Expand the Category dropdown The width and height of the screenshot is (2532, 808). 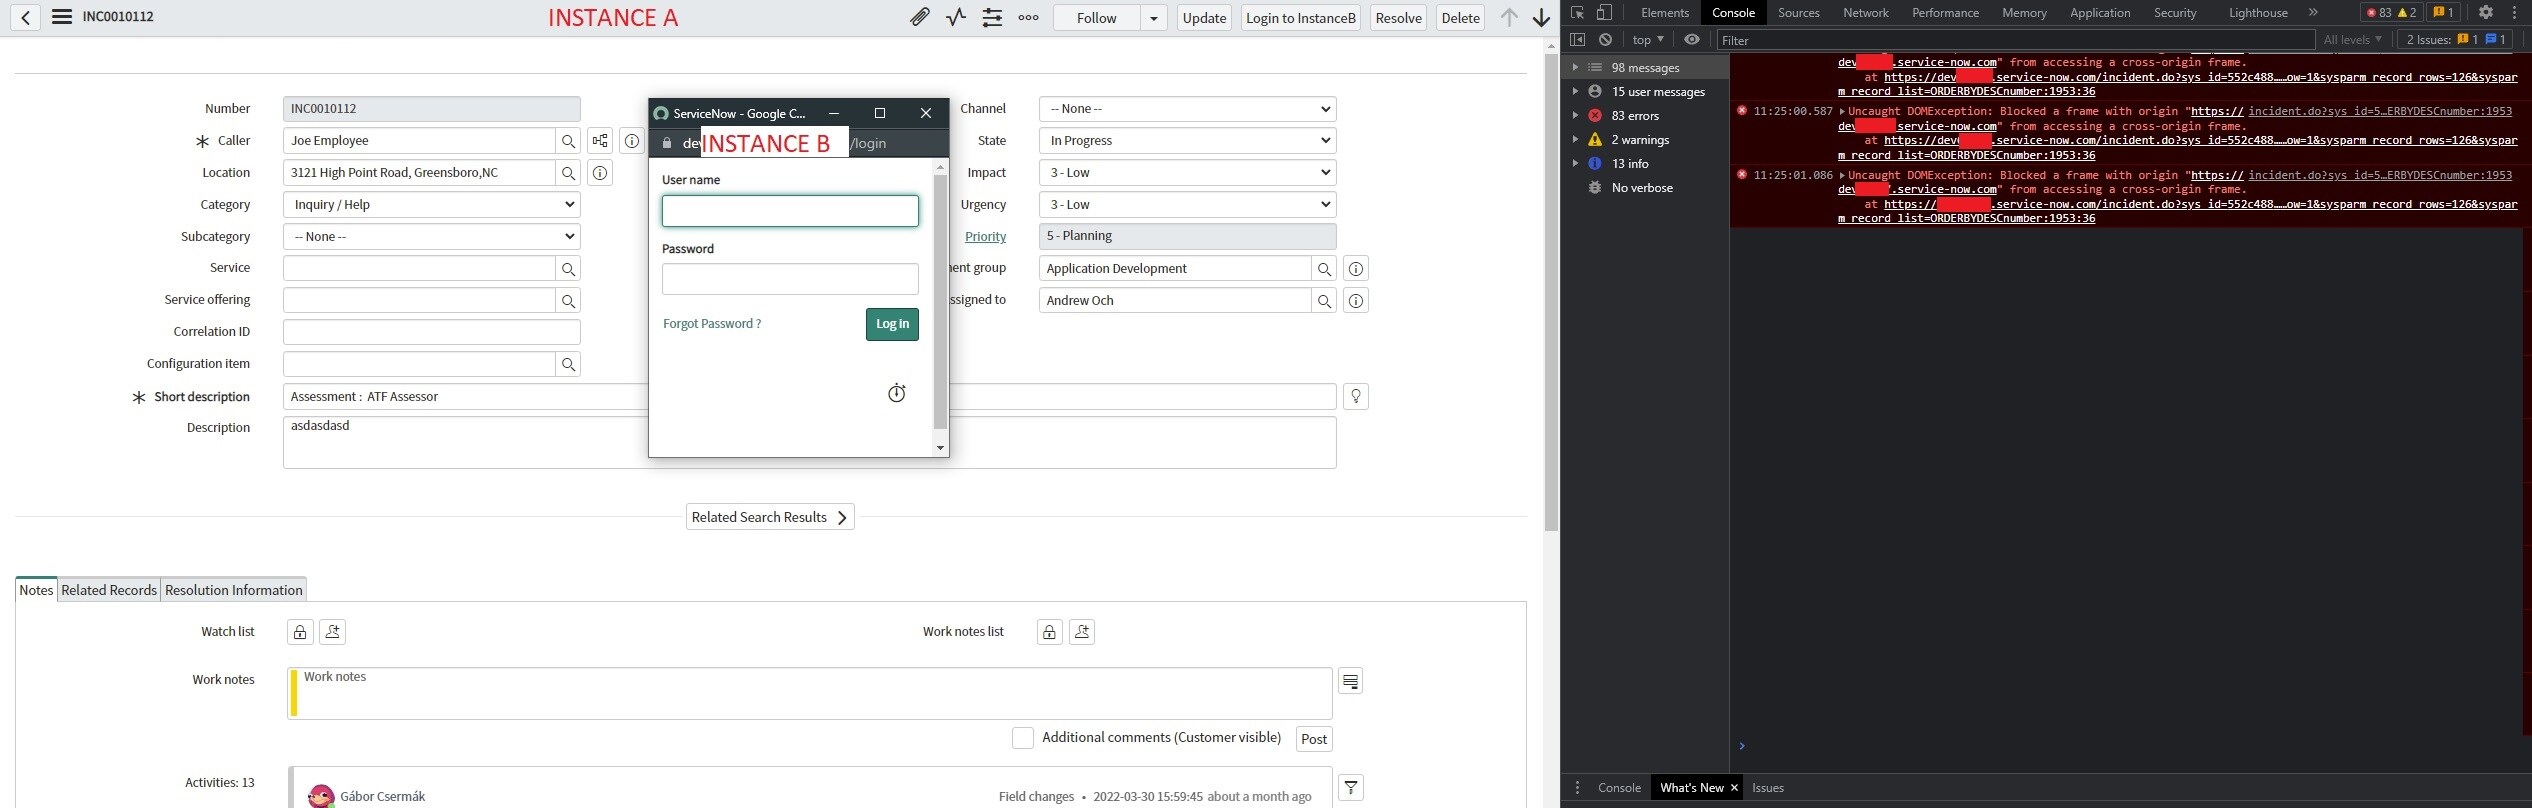click(431, 205)
